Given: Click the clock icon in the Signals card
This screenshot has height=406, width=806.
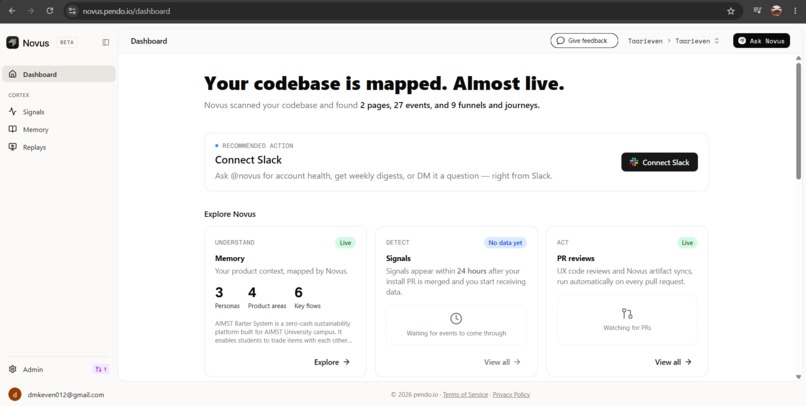Looking at the screenshot, I should tap(456, 319).
